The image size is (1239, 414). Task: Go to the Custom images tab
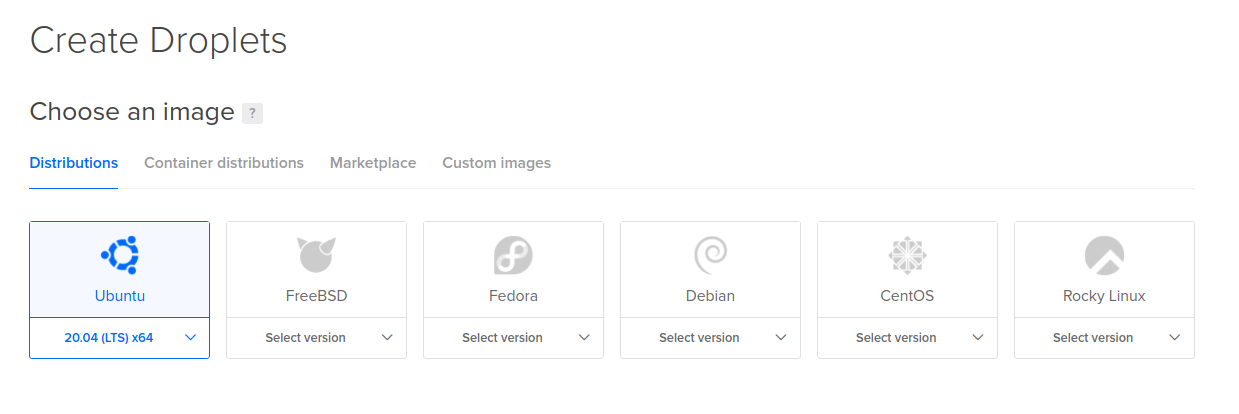pyautogui.click(x=496, y=163)
